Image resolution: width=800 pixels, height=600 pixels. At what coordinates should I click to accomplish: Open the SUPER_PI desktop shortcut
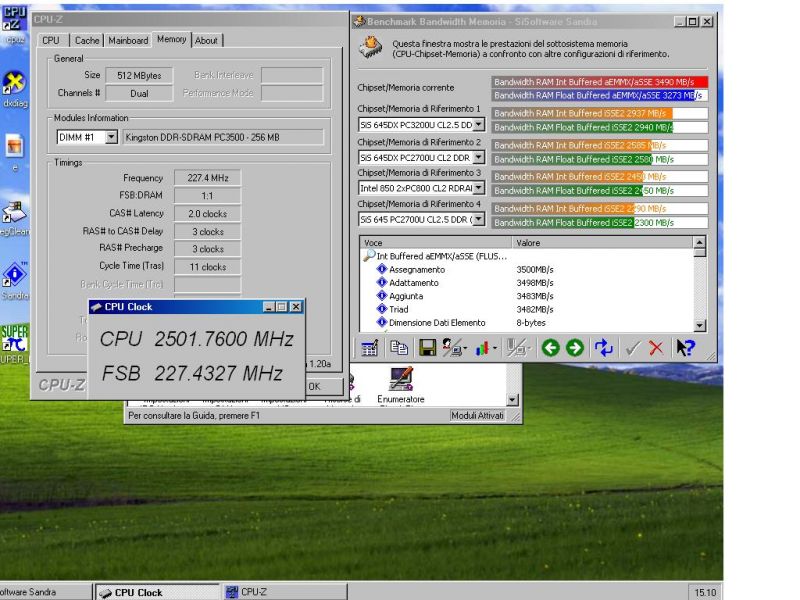[14, 344]
